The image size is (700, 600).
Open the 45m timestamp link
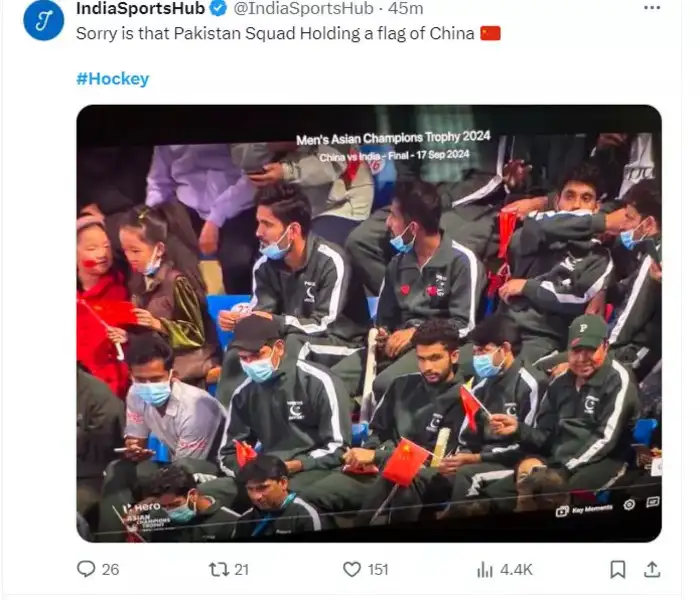[405, 8]
